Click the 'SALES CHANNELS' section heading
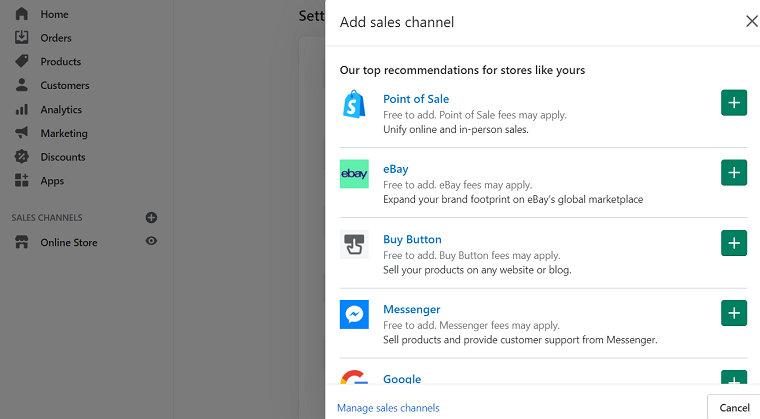 47,218
